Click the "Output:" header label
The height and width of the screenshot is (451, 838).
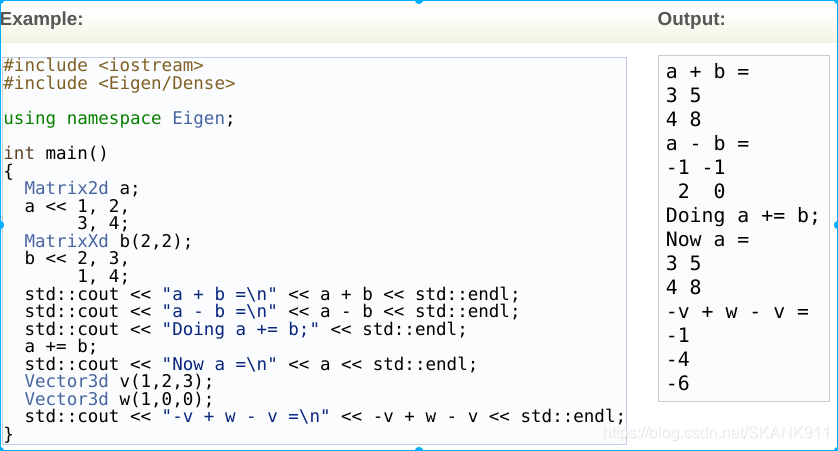(x=691, y=19)
